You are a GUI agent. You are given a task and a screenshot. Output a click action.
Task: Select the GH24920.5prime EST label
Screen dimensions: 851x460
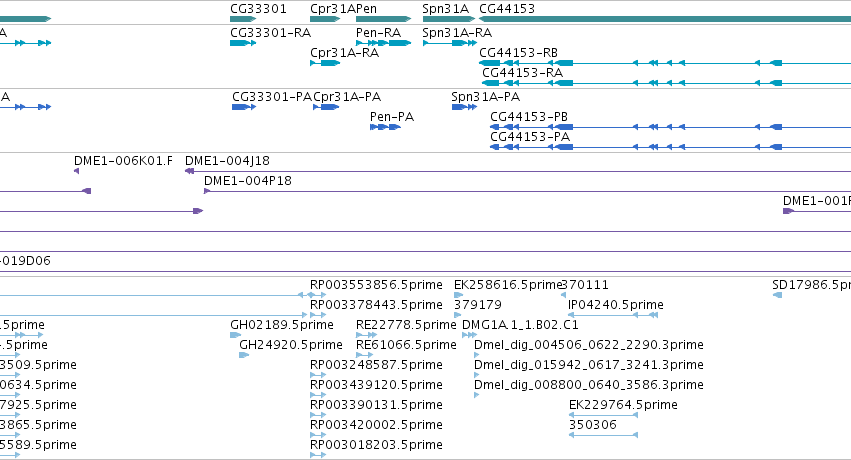pos(291,345)
